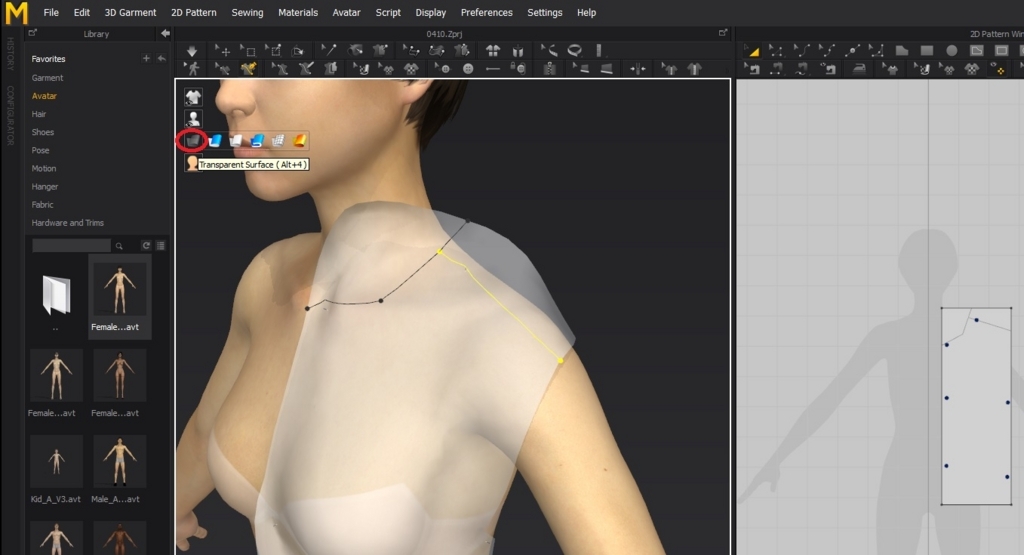
Task: Choose the buttonhole line tool icon
Action: point(493,69)
